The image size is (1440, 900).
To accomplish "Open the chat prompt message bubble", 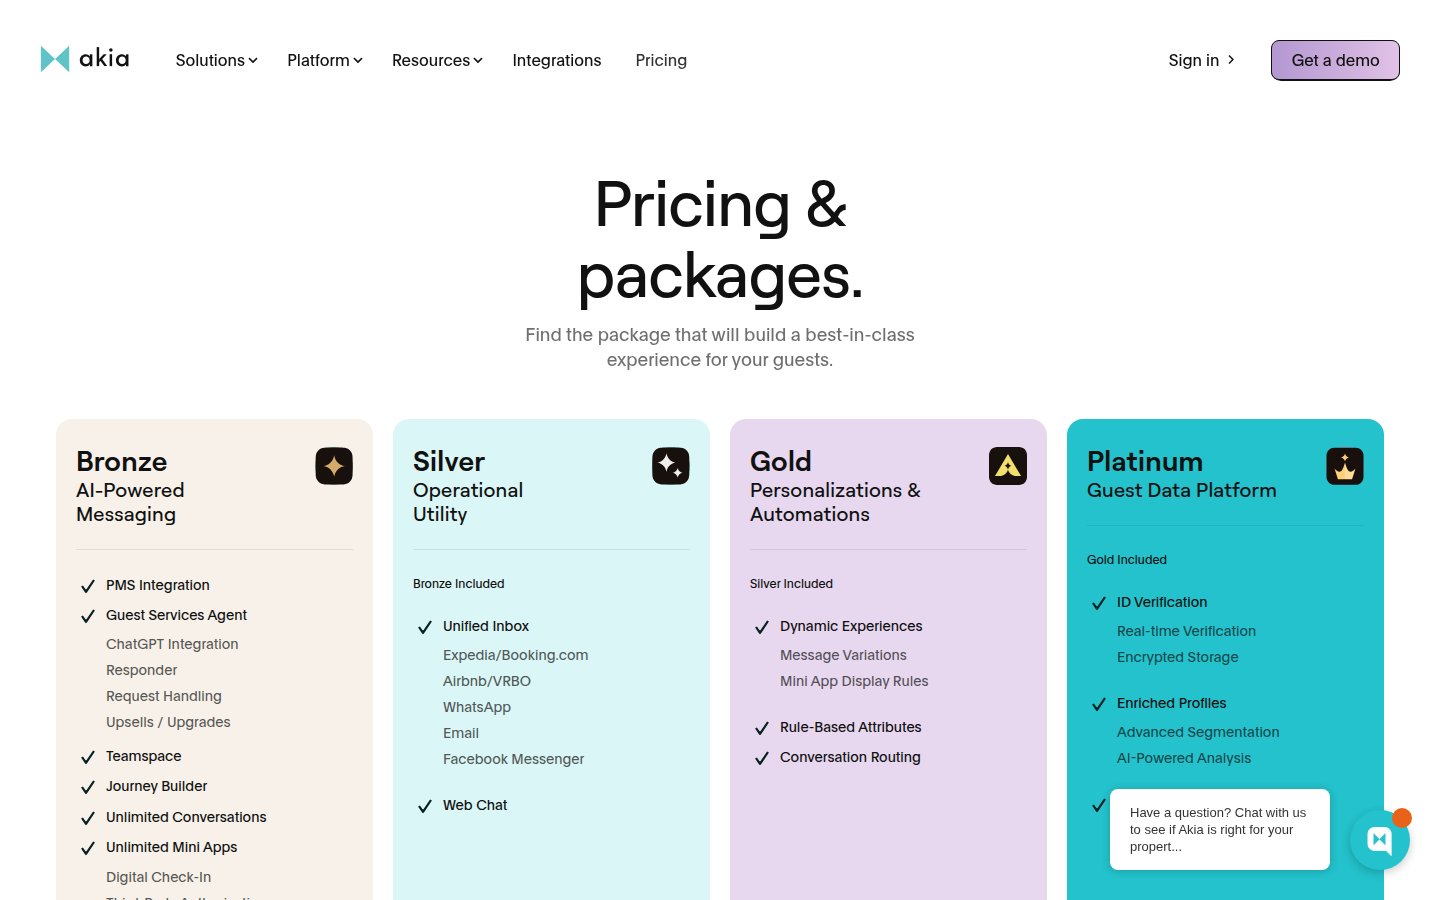I will click(1219, 829).
